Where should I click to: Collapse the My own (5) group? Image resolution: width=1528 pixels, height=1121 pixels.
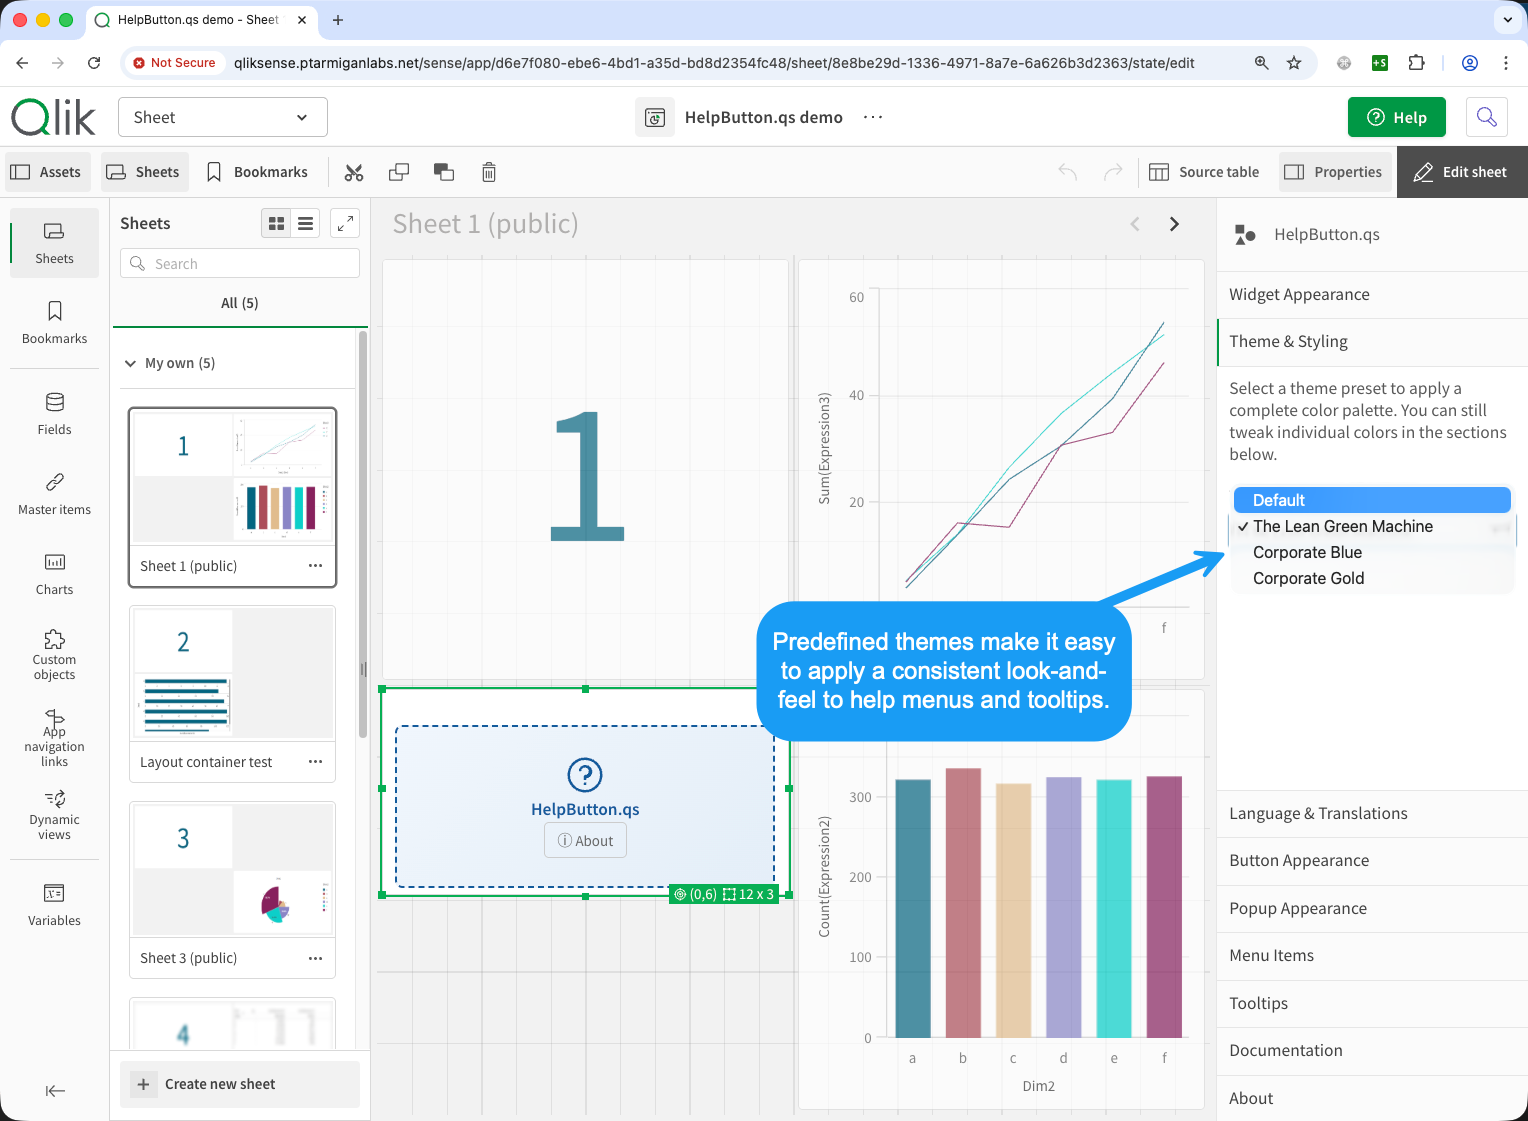click(x=130, y=363)
